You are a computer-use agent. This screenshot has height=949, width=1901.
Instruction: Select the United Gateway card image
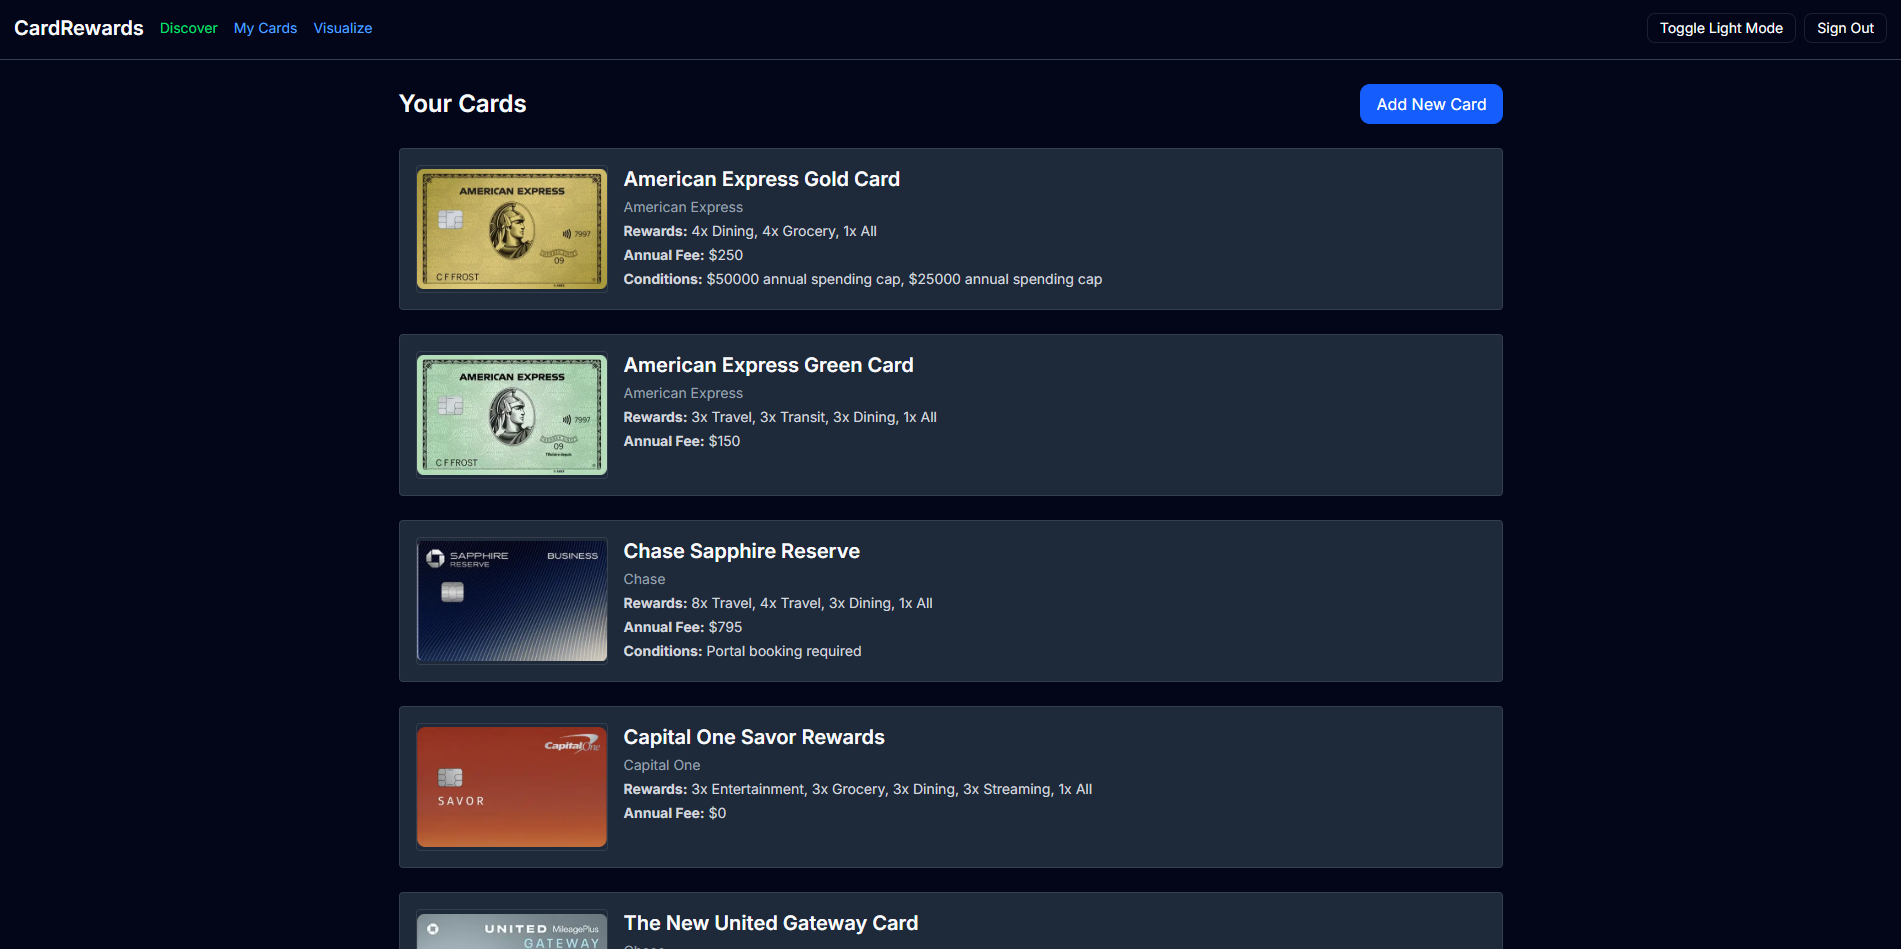pyautogui.click(x=512, y=930)
